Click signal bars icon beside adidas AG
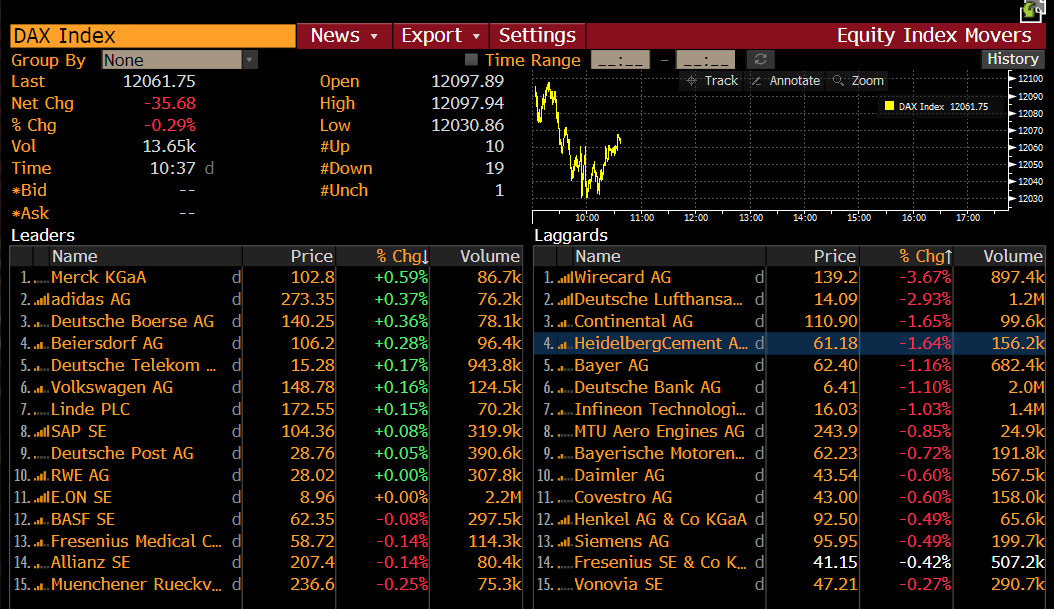The image size is (1054, 609). tap(42, 300)
